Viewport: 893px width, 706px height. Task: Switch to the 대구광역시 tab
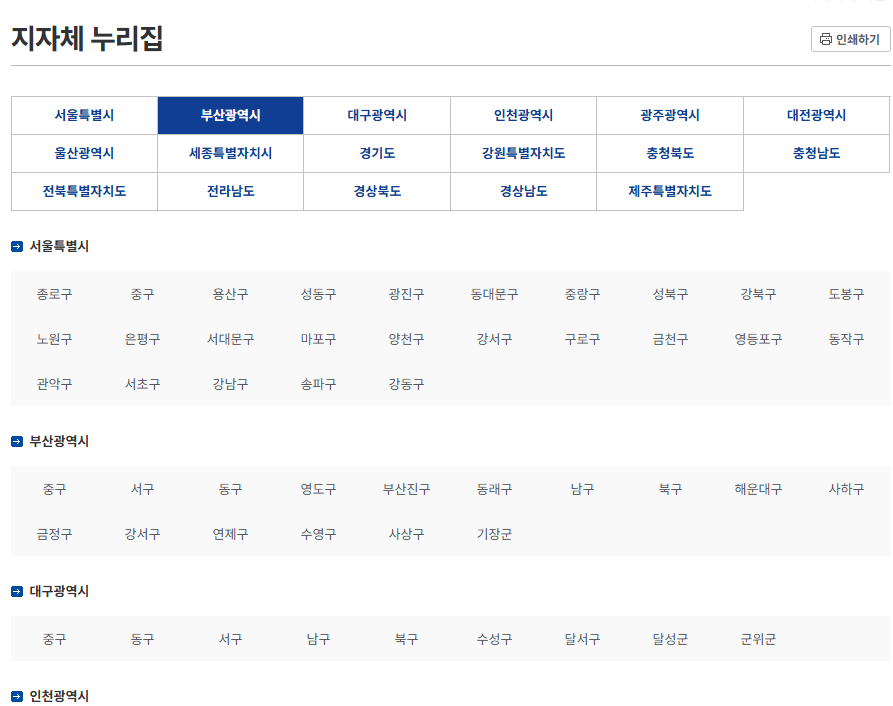click(377, 116)
